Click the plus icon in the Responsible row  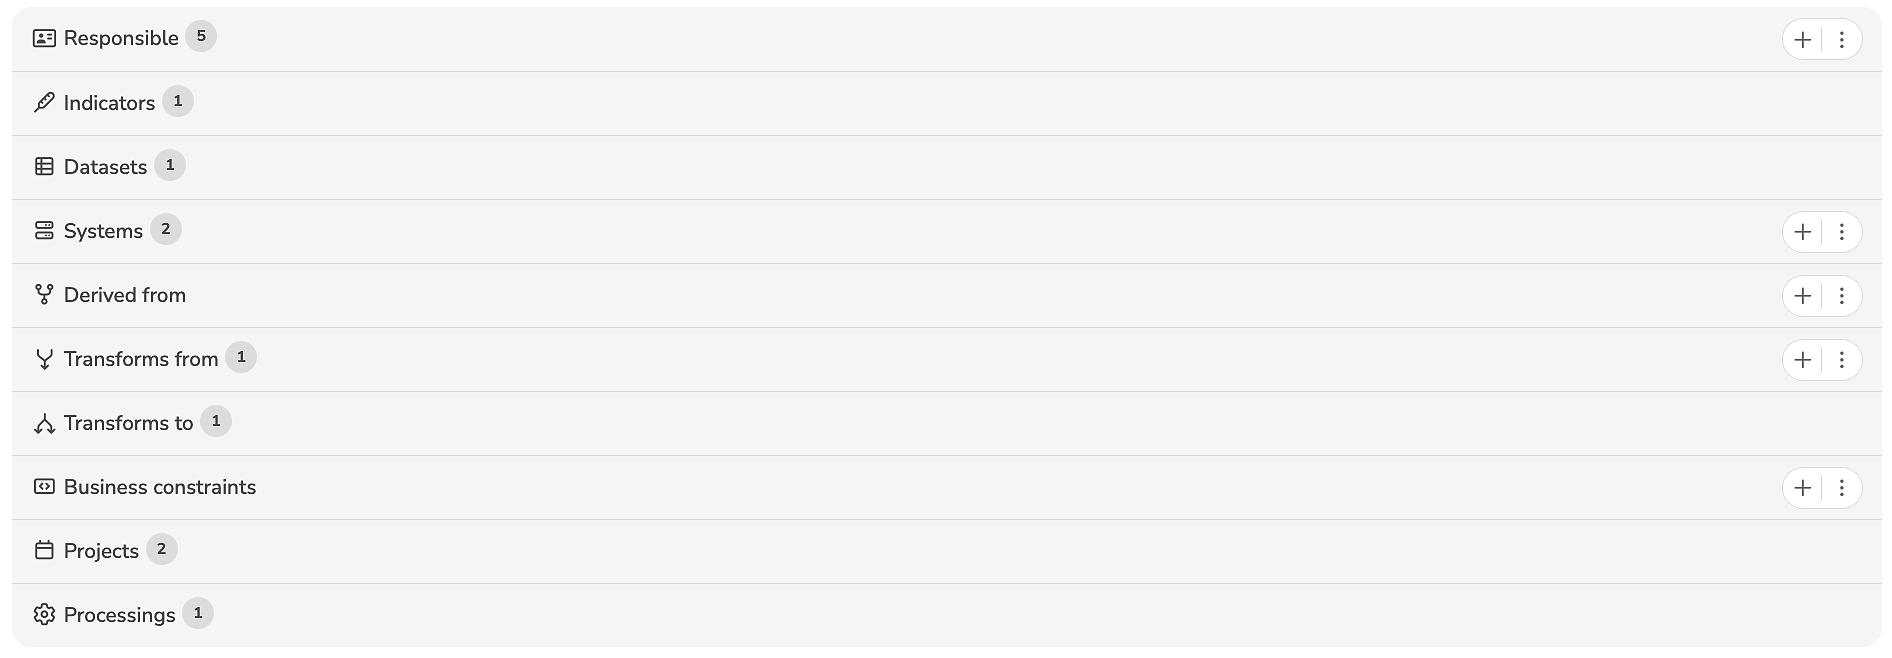(x=1802, y=40)
